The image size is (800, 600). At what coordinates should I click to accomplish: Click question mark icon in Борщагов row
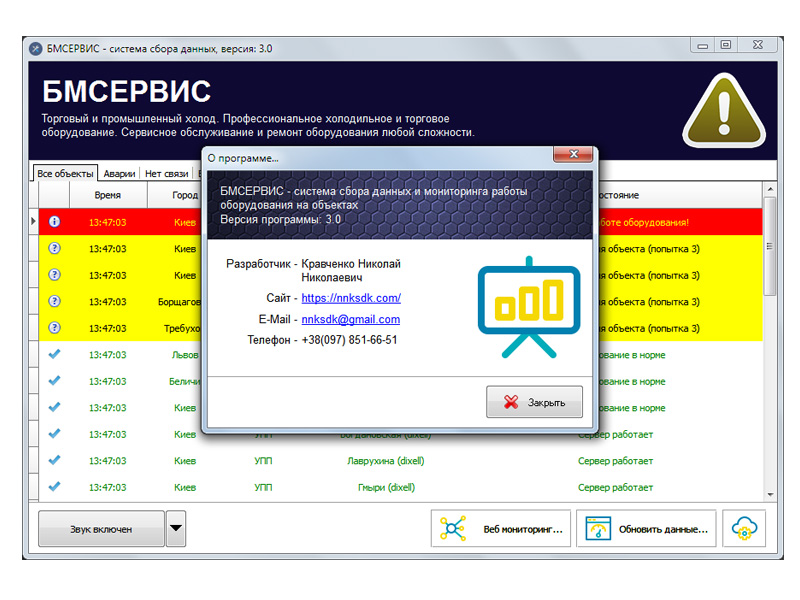pyautogui.click(x=55, y=301)
